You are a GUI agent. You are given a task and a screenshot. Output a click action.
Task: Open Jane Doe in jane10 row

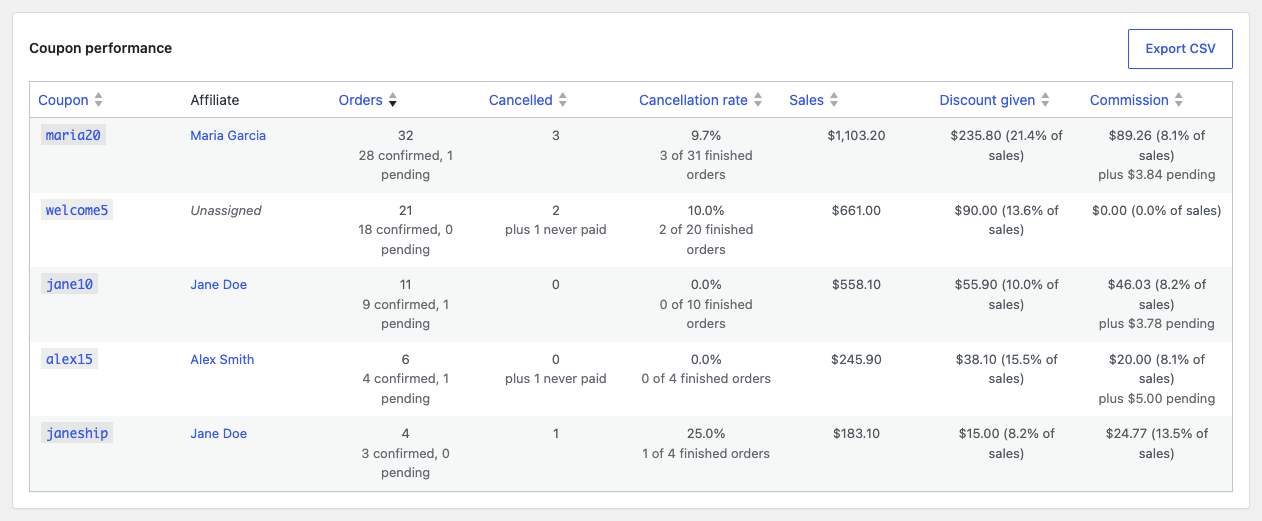(219, 285)
